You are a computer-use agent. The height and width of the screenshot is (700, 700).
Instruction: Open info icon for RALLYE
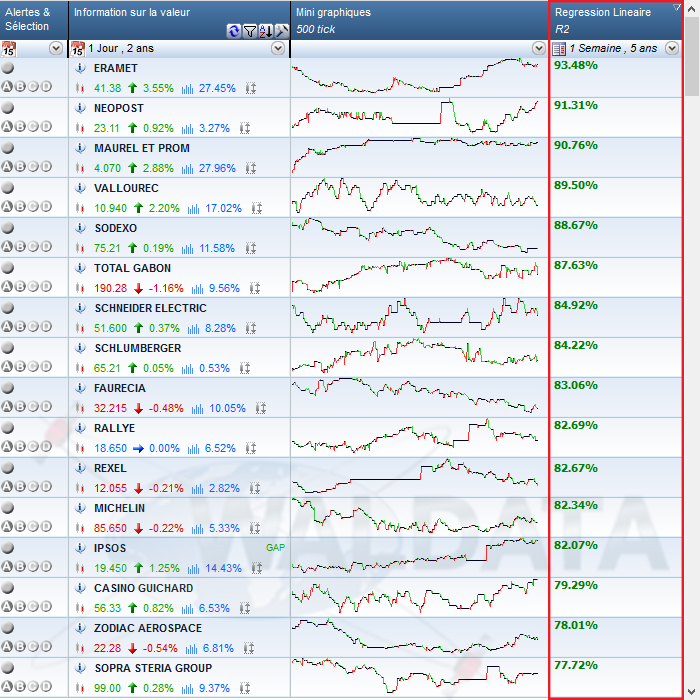tap(80, 428)
